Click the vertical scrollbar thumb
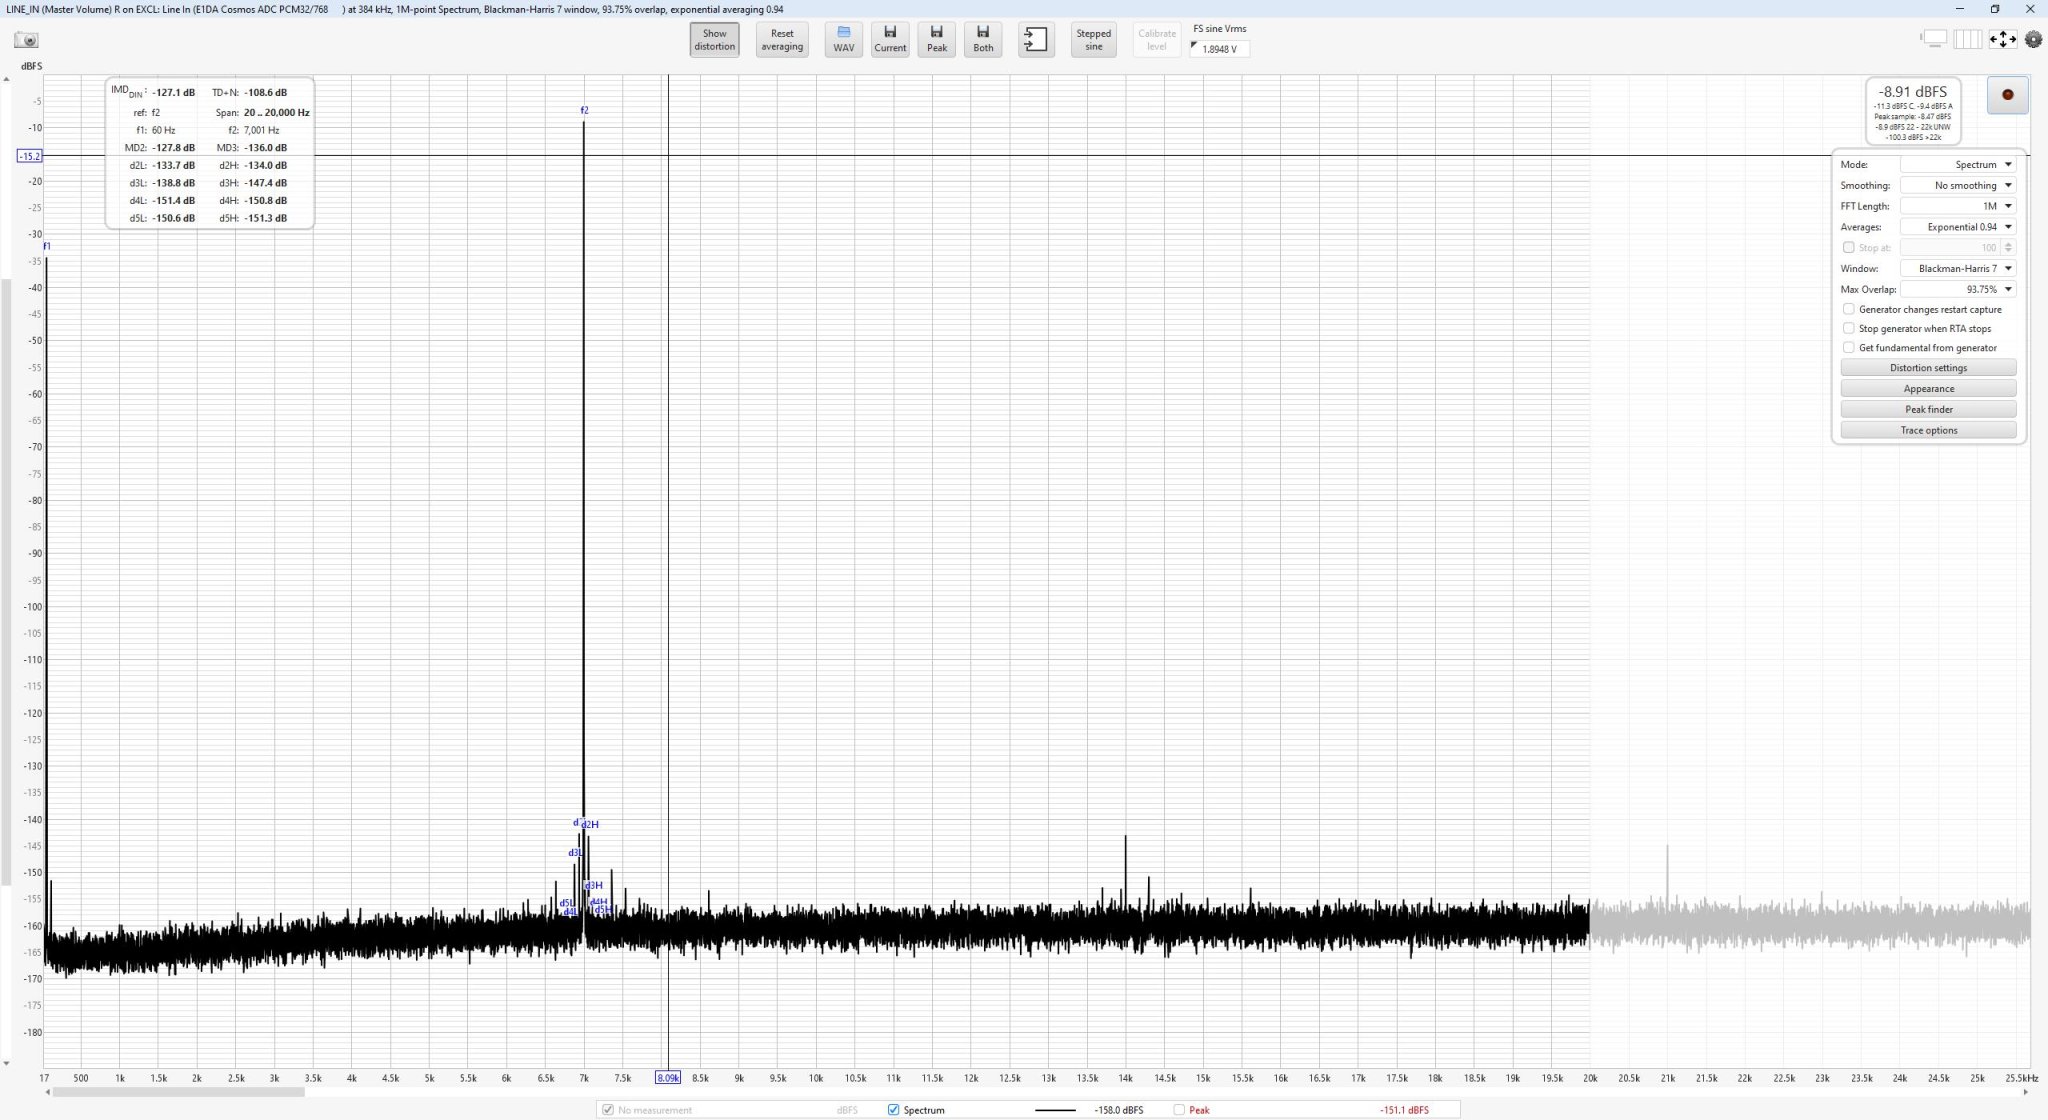2048x1120 pixels. coord(6,583)
